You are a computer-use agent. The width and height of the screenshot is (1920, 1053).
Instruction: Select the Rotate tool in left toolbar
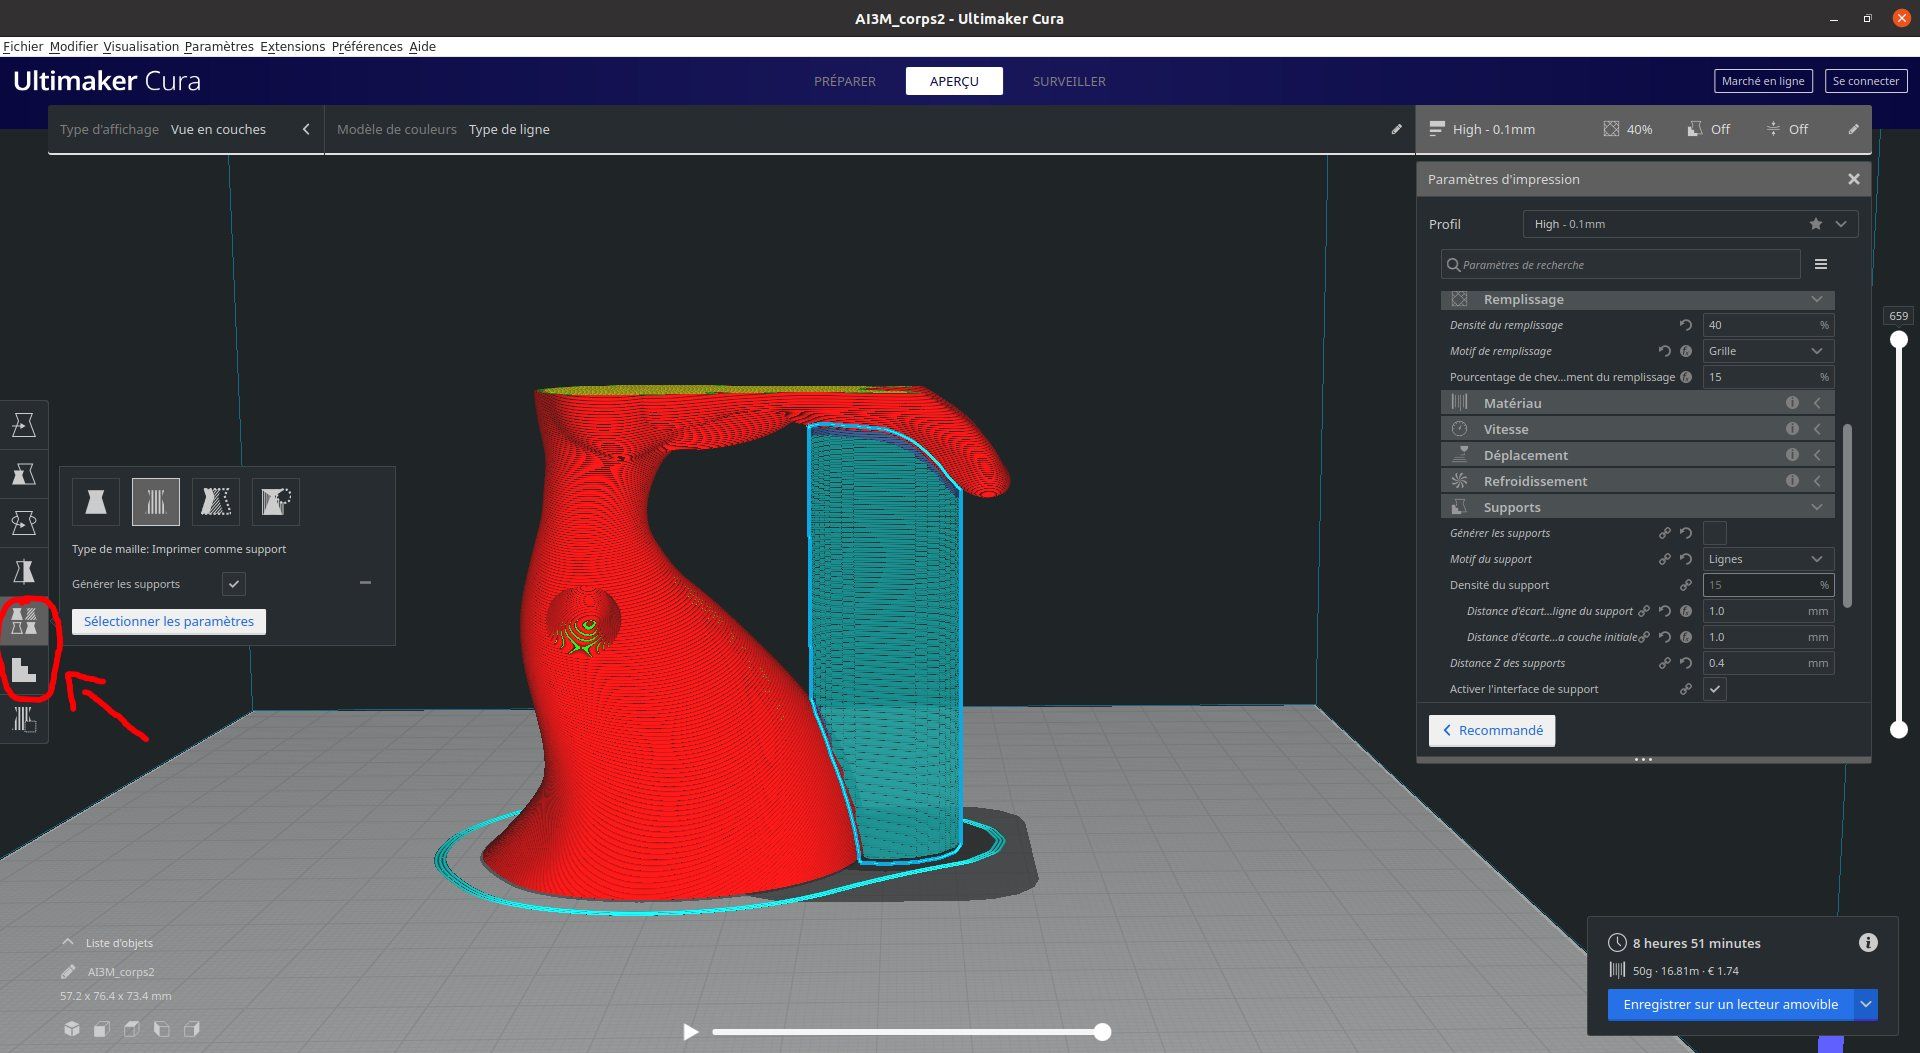[x=23, y=523]
